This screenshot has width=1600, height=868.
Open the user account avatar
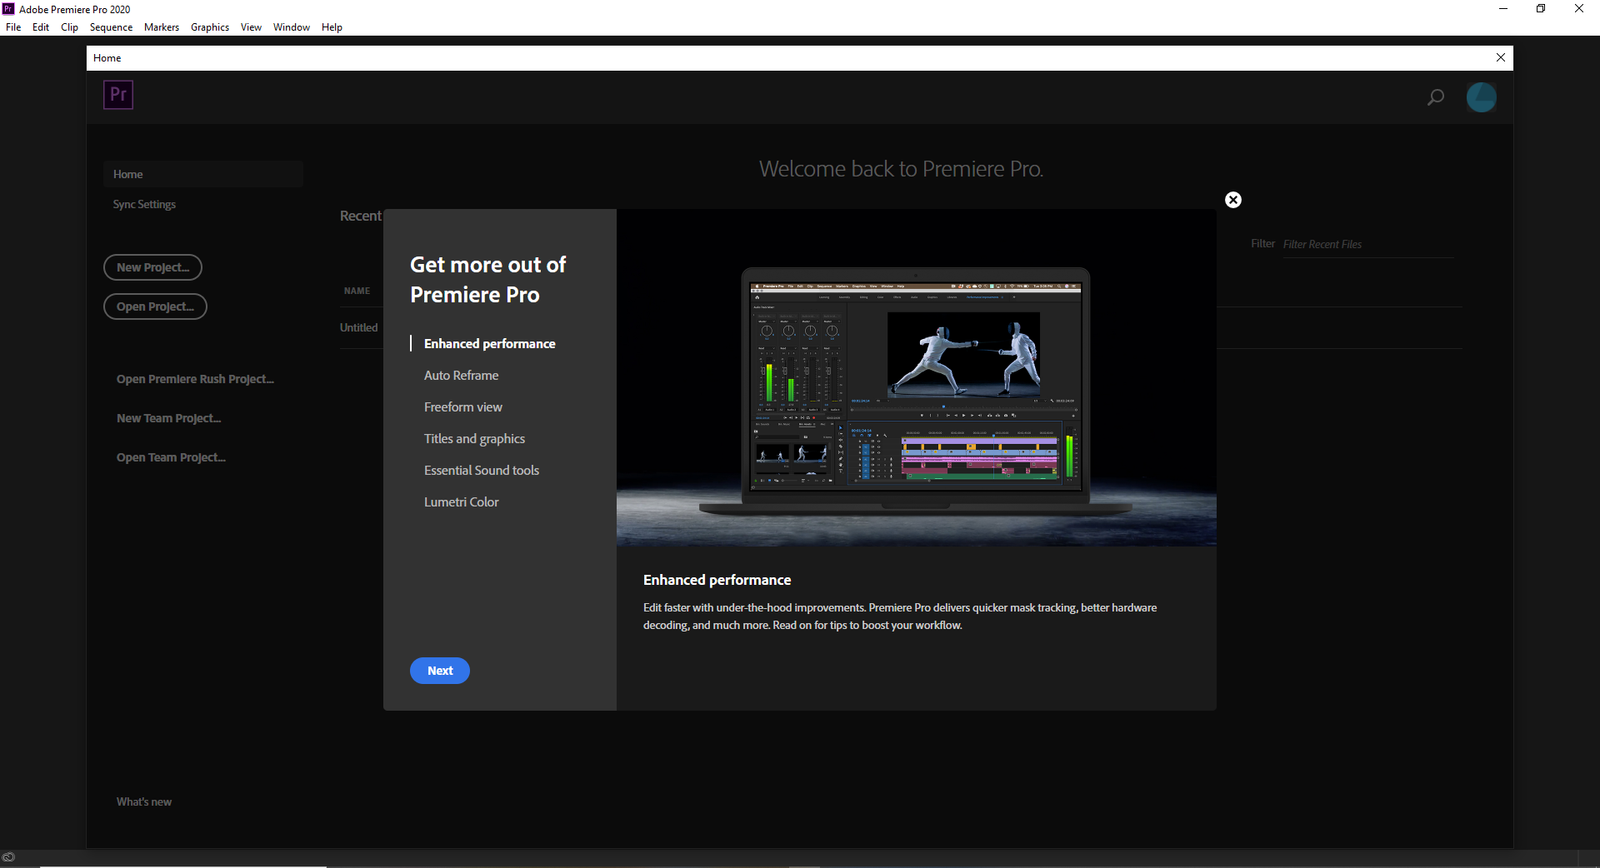pos(1481,97)
